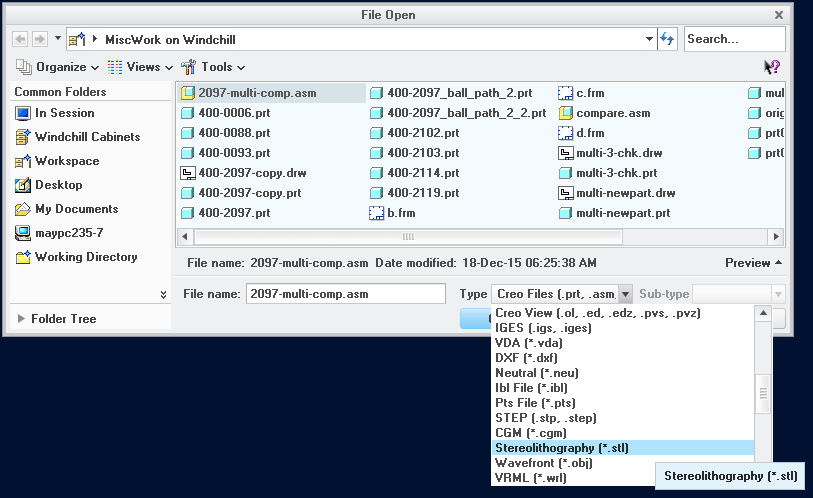Choose Ibl File (*.ibl) type
The width and height of the screenshot is (813, 498).
coord(622,388)
